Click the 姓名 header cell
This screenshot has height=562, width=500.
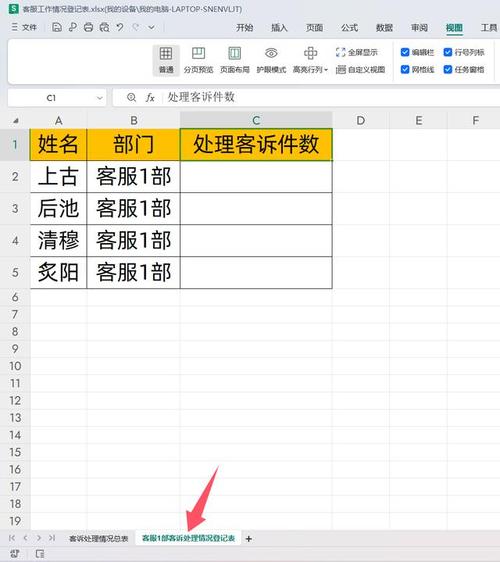point(58,144)
